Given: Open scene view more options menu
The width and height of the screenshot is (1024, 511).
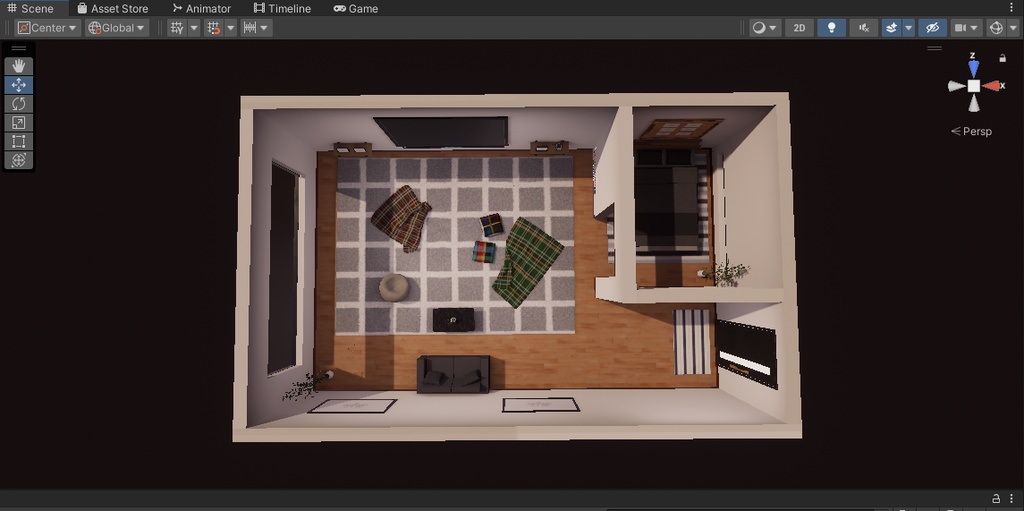Looking at the screenshot, I should [x=1012, y=5].
